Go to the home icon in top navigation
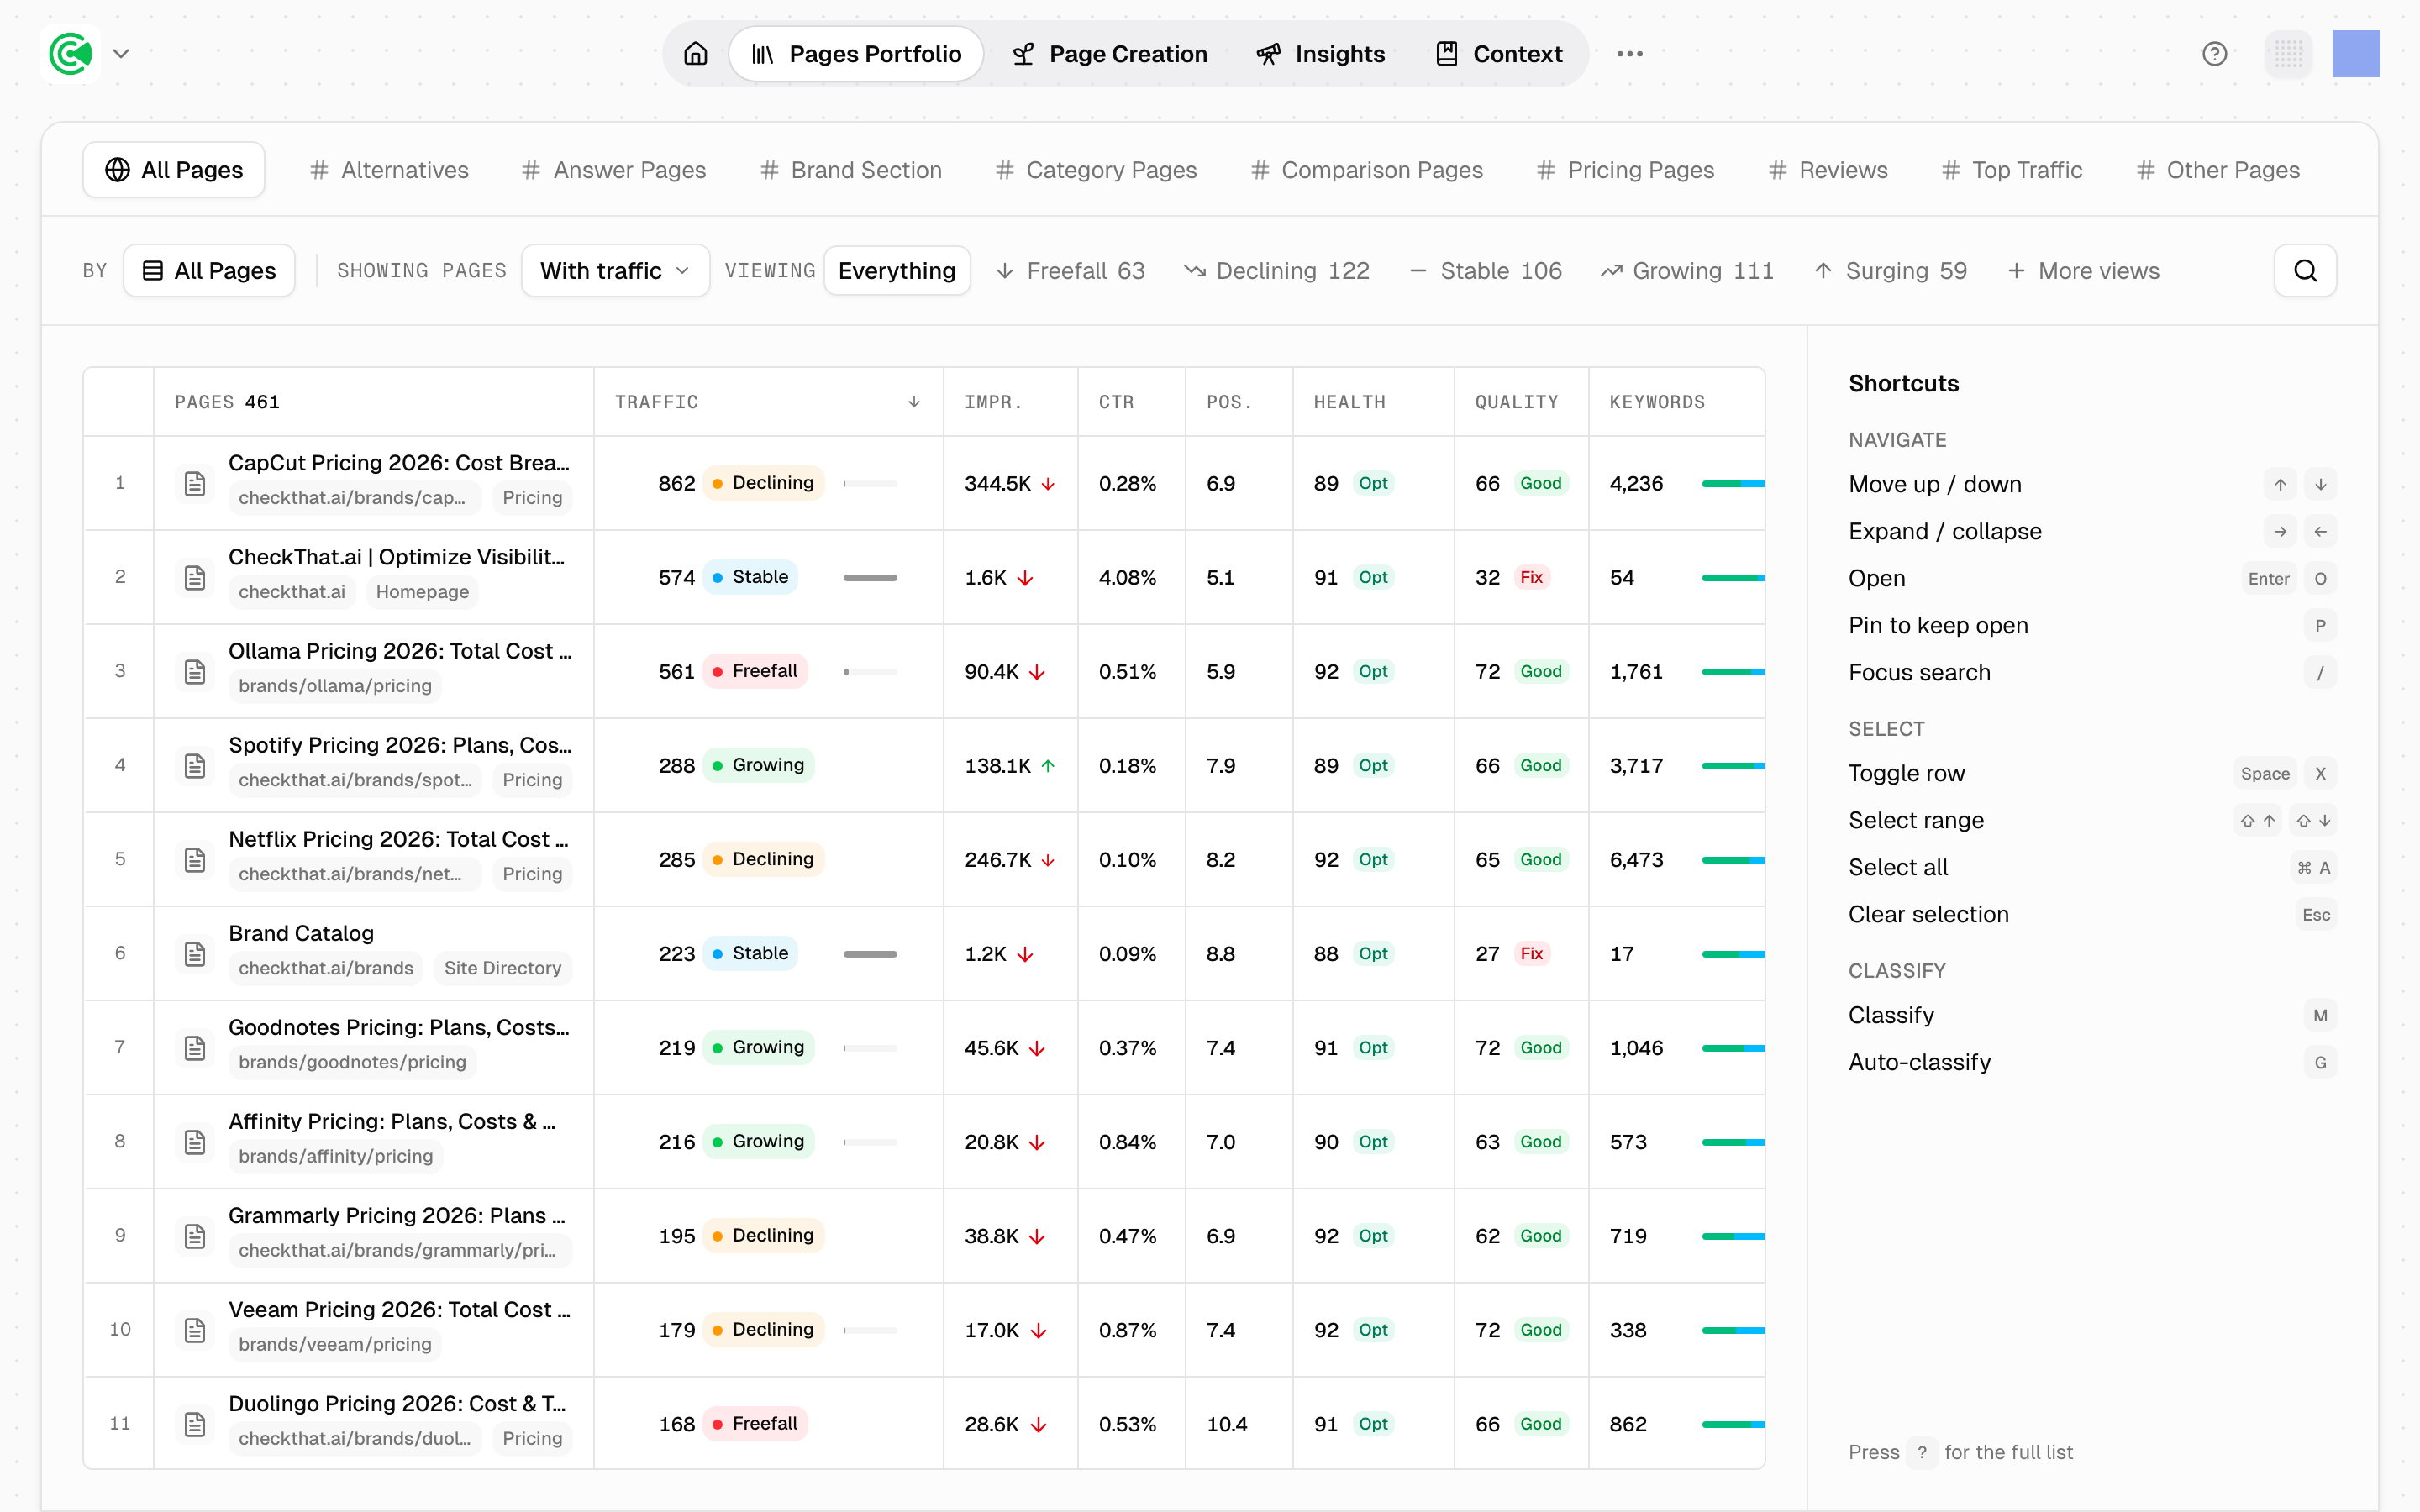 [695, 54]
